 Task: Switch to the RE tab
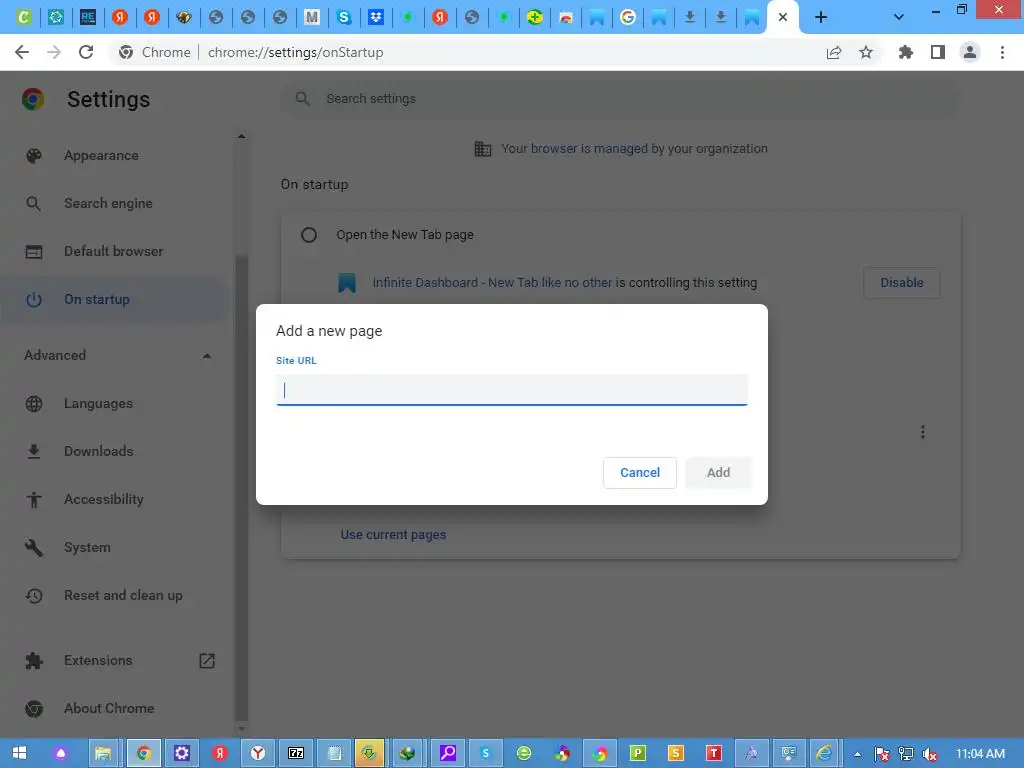tap(88, 18)
